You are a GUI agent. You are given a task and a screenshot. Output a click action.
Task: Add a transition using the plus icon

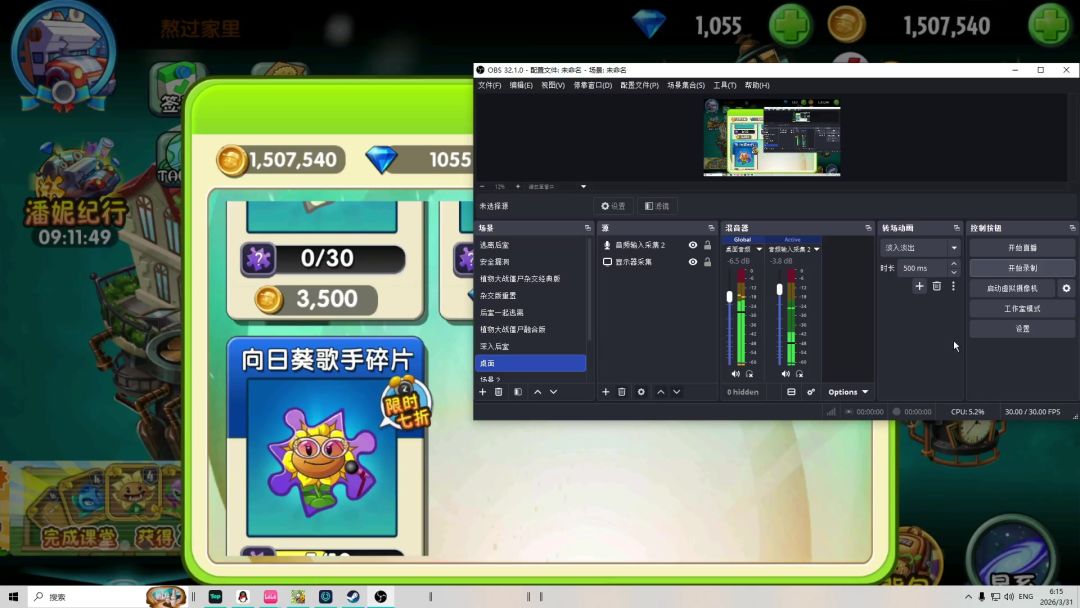(920, 286)
